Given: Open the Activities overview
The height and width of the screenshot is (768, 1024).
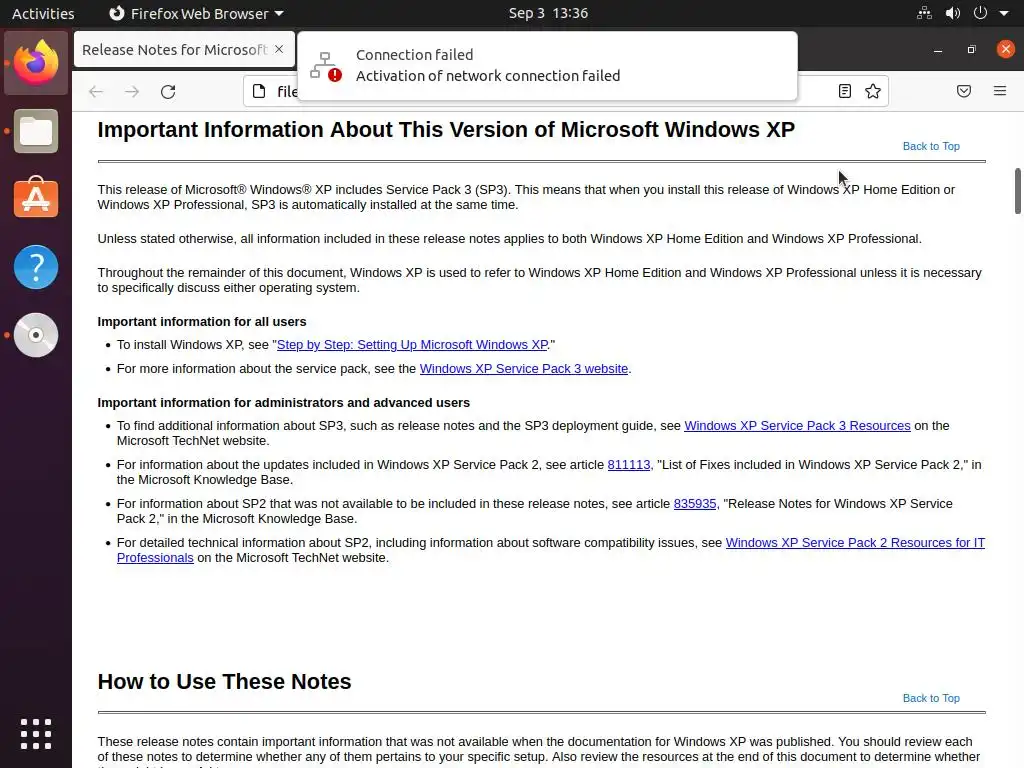Looking at the screenshot, I should tap(43, 13).
